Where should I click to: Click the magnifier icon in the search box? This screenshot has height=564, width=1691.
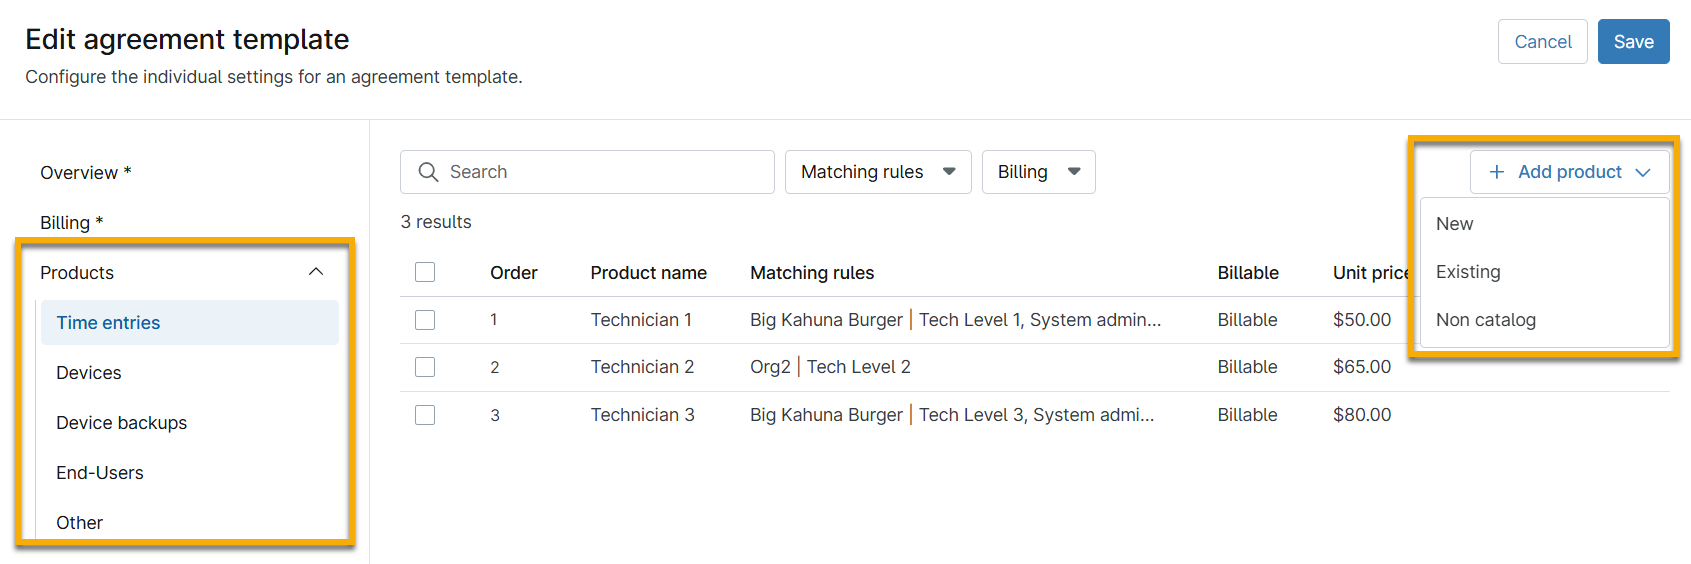(428, 172)
